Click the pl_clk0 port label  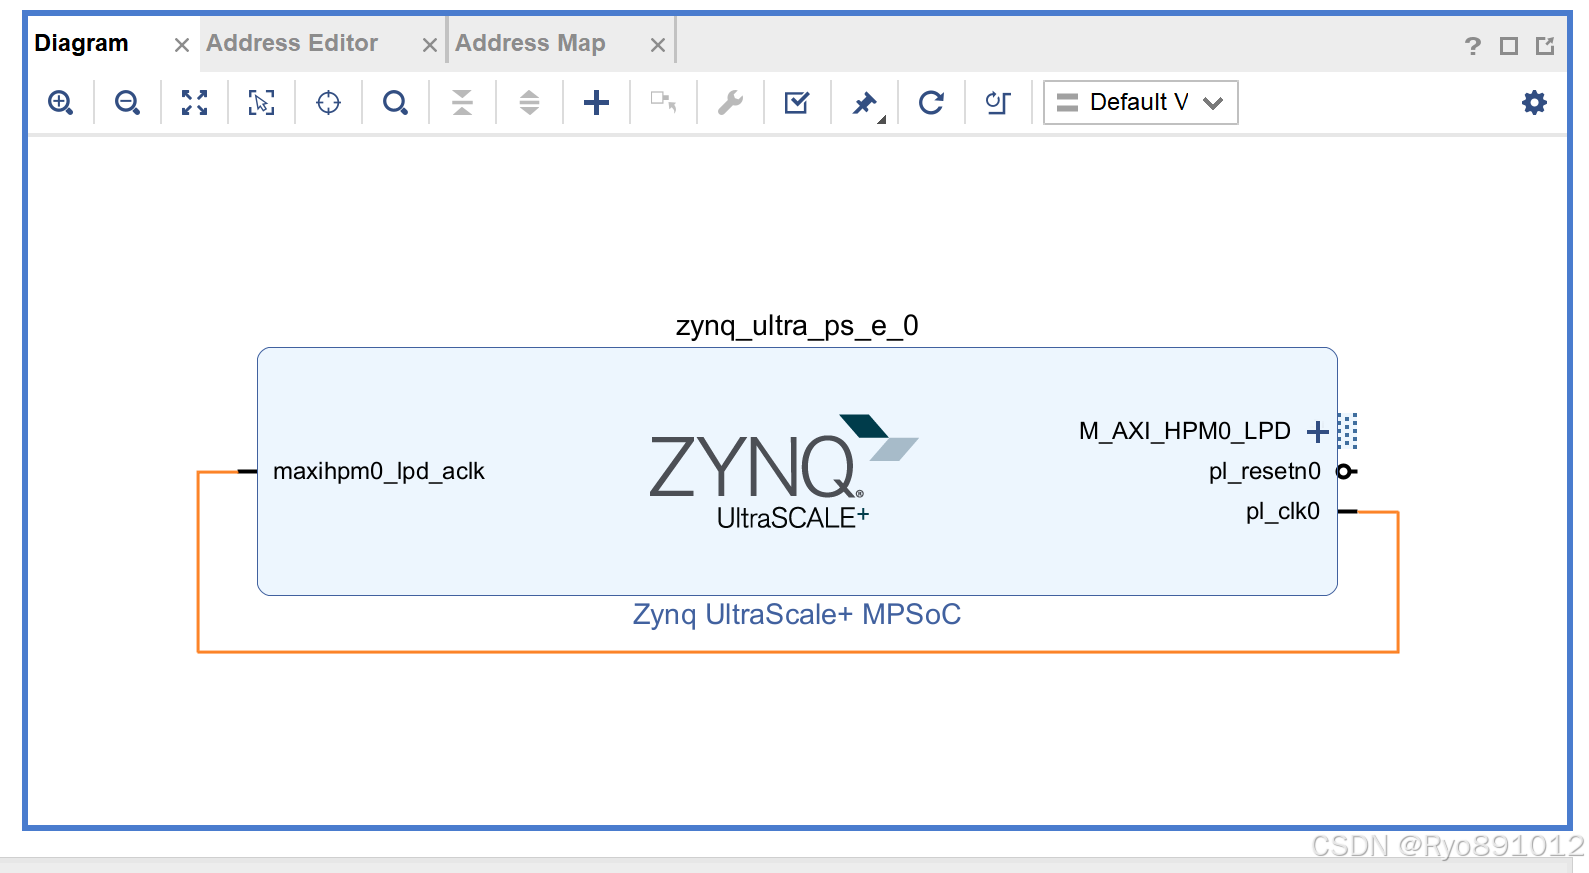(x=1283, y=511)
